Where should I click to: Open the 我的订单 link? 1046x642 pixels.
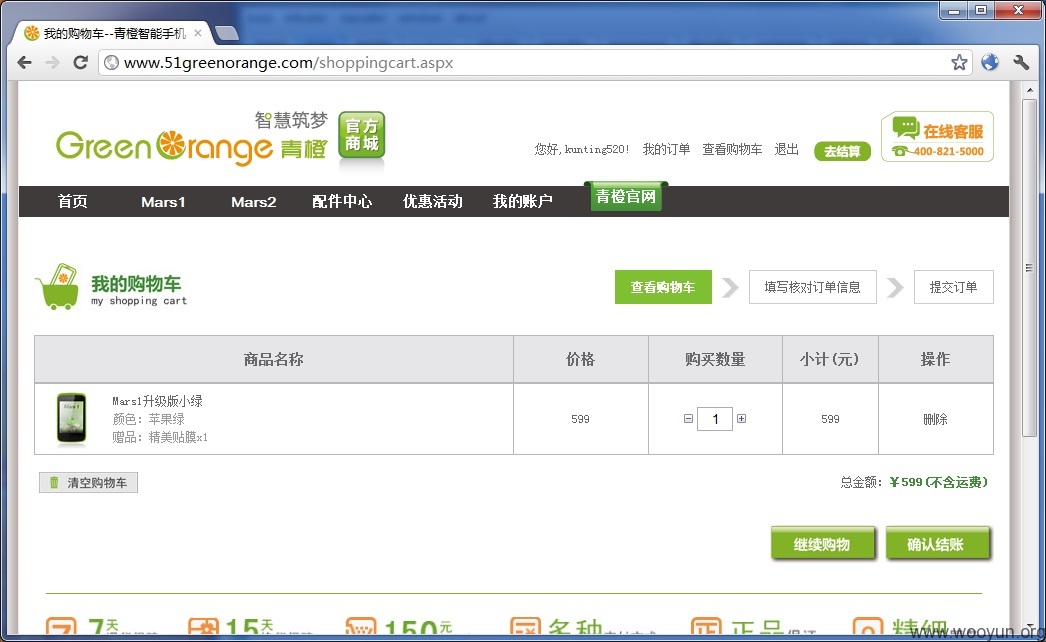click(x=666, y=149)
